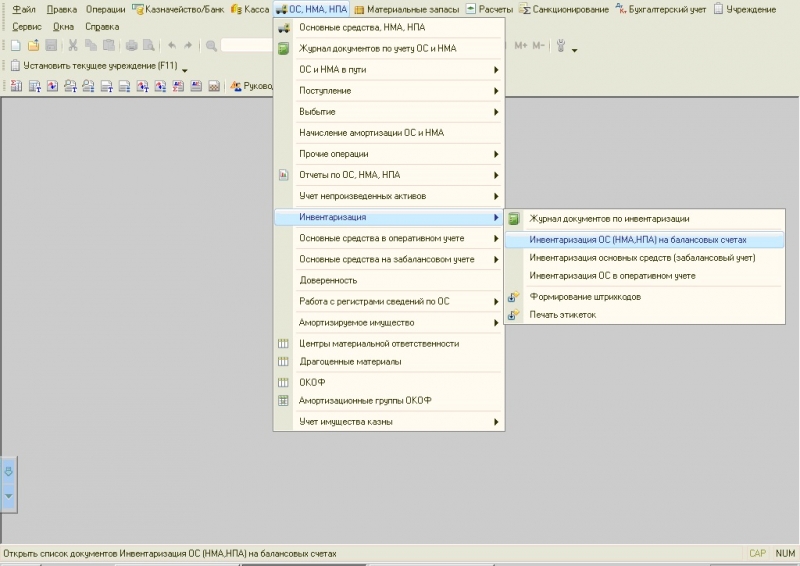Click the Print icon in toolbar

click(132, 46)
